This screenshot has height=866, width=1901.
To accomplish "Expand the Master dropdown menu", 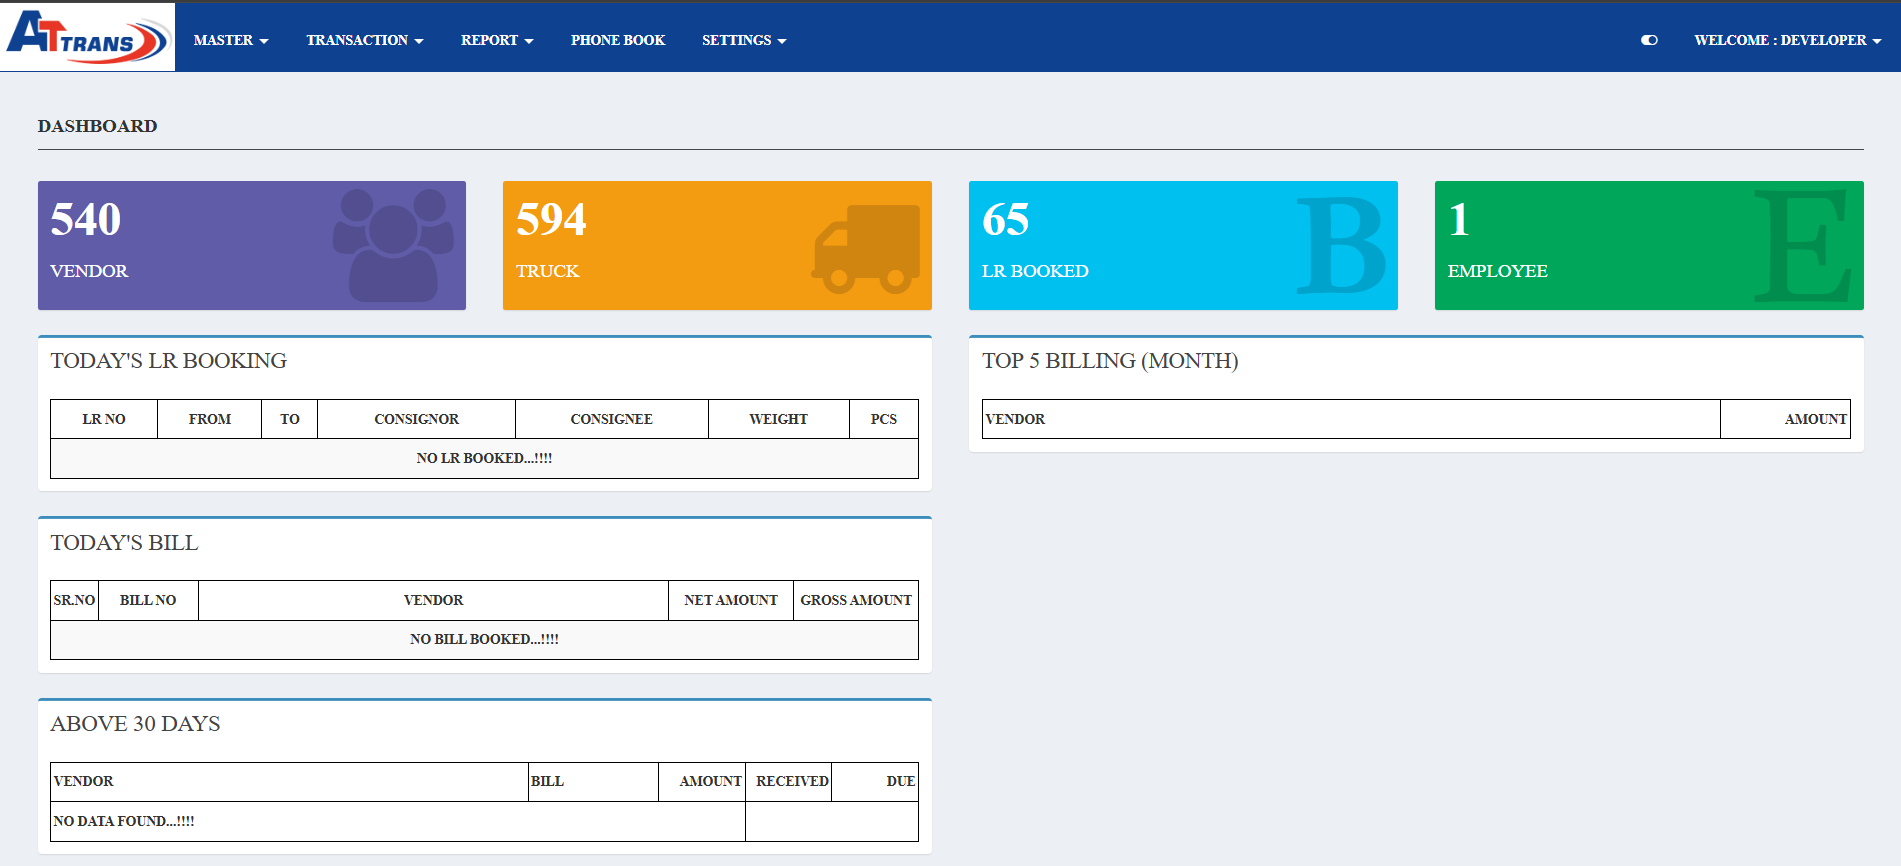I will pyautogui.click(x=231, y=40).
